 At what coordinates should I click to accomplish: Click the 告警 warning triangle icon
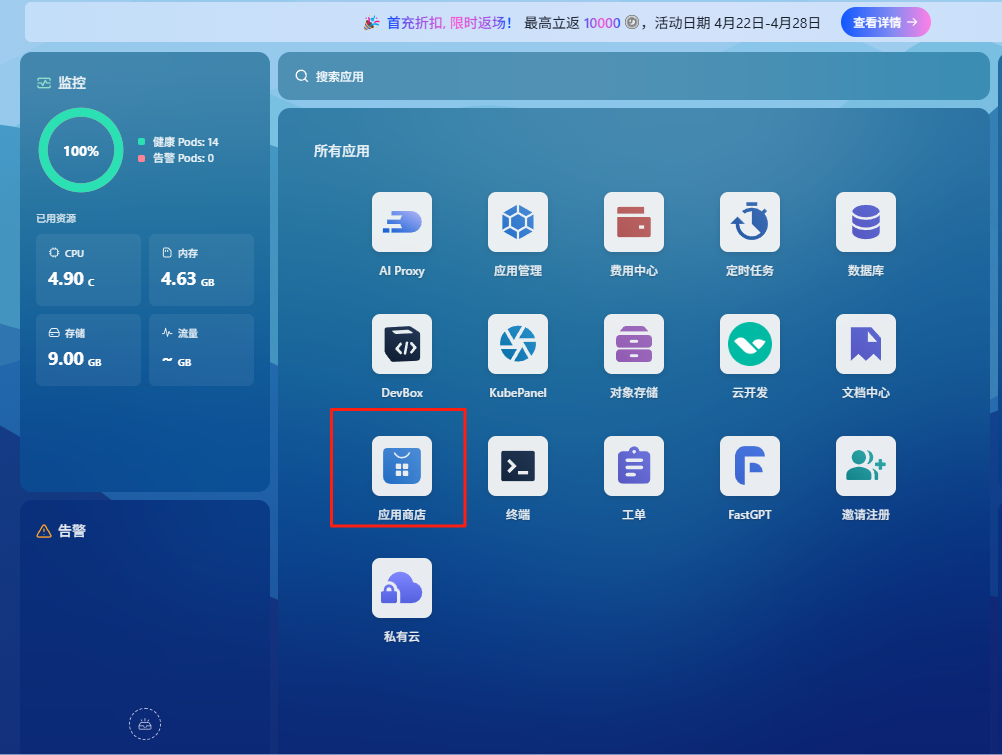(x=43, y=531)
